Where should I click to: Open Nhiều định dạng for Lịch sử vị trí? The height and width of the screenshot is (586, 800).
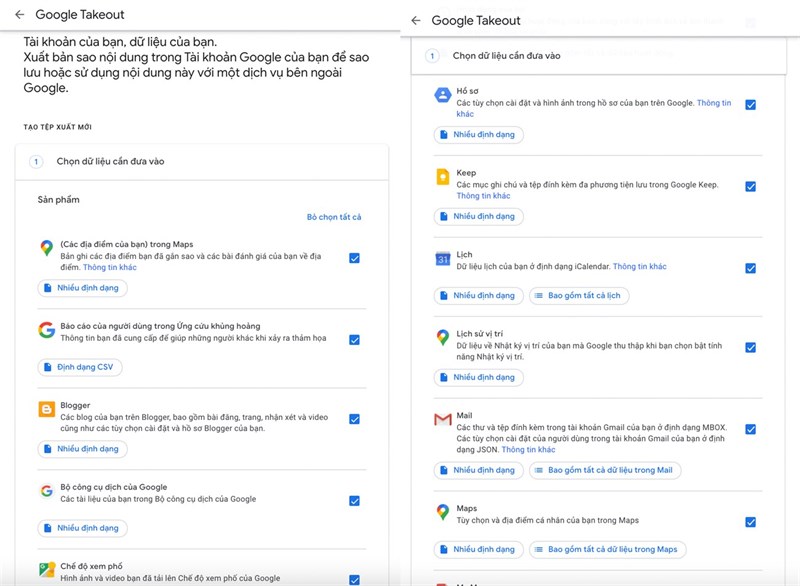tap(479, 377)
